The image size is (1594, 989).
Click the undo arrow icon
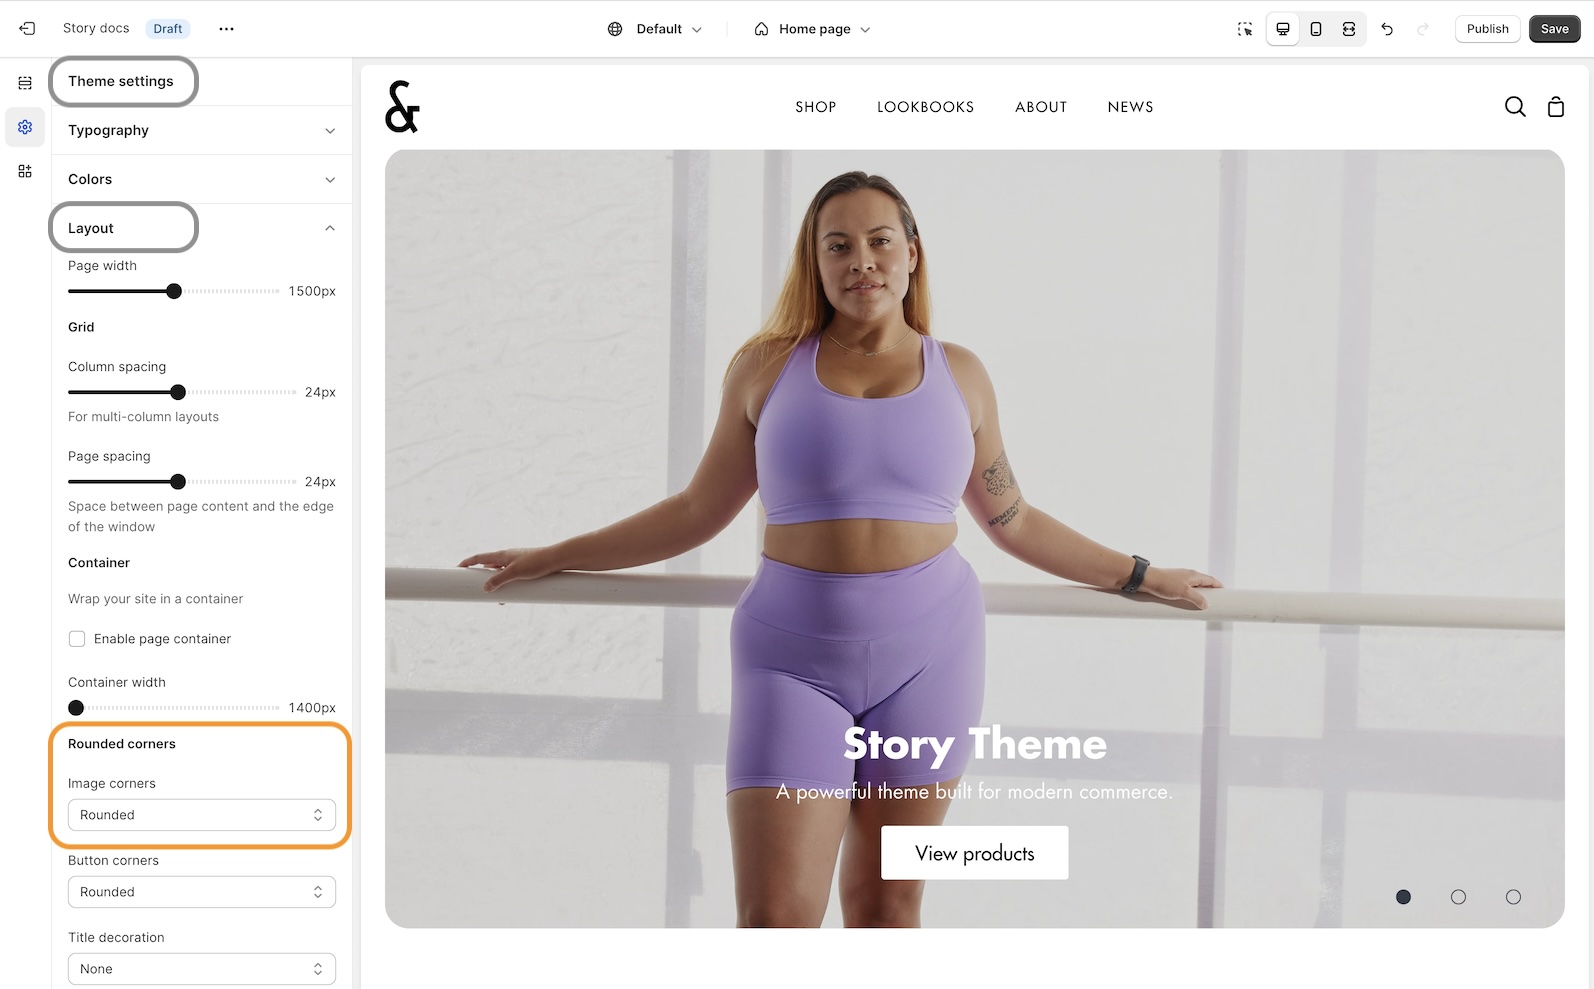(x=1387, y=29)
